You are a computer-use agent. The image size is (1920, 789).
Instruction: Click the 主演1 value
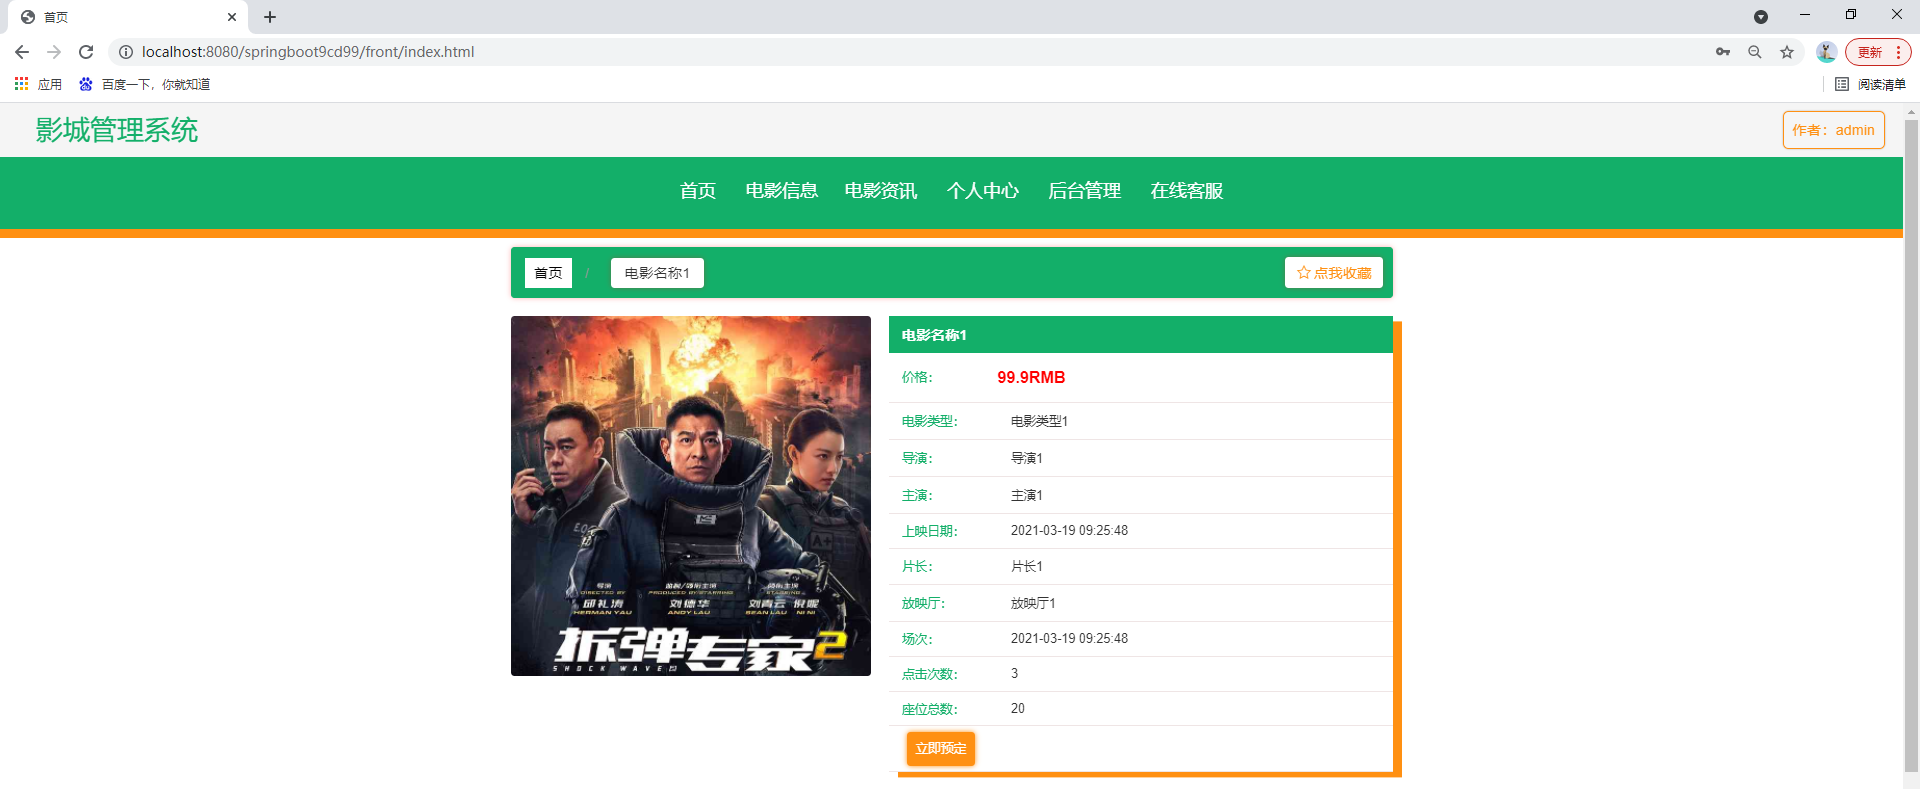[1026, 495]
